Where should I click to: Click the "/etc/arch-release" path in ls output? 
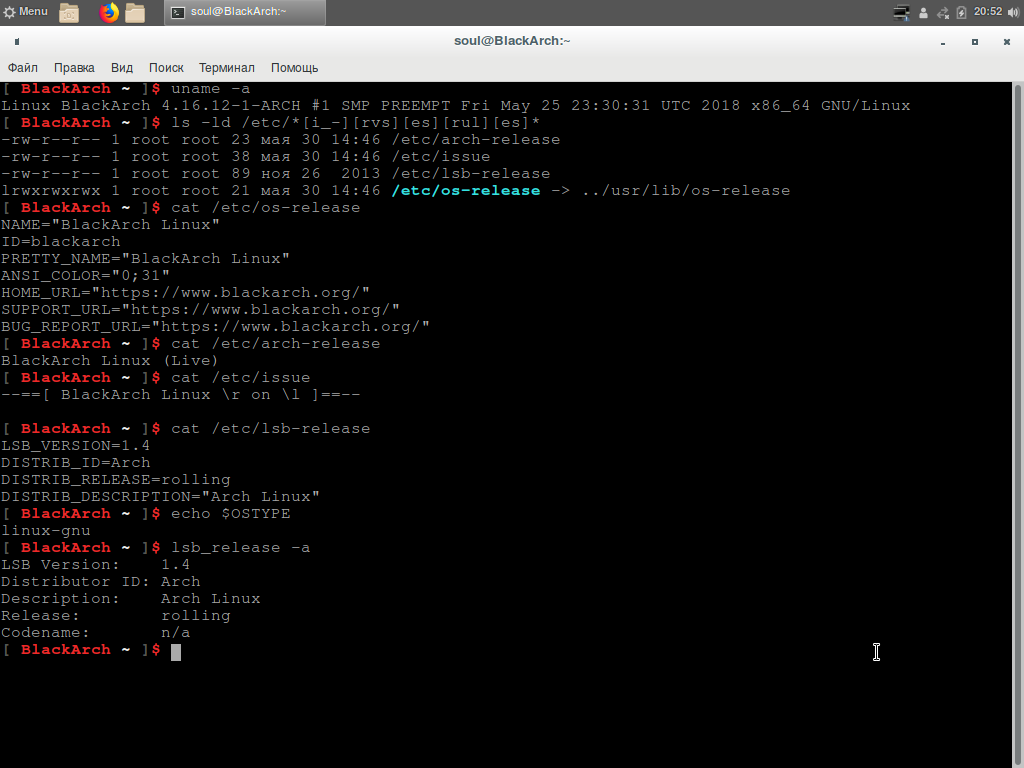click(x=475, y=140)
